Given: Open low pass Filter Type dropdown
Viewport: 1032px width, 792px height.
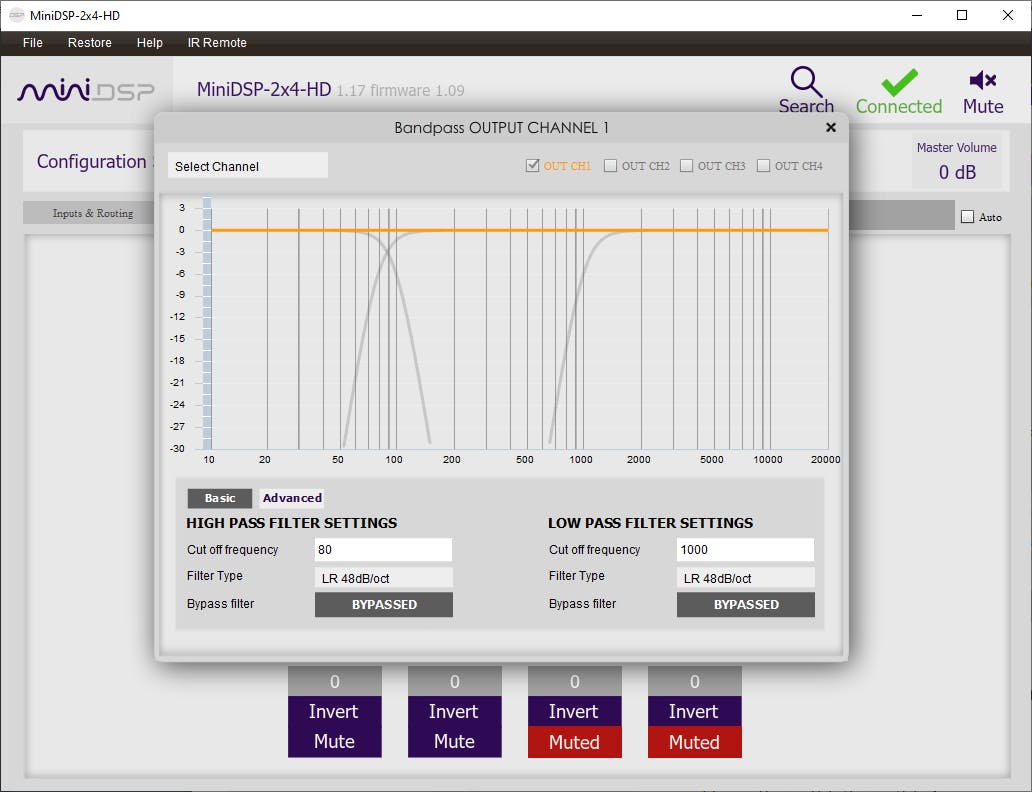Looking at the screenshot, I should point(745,578).
